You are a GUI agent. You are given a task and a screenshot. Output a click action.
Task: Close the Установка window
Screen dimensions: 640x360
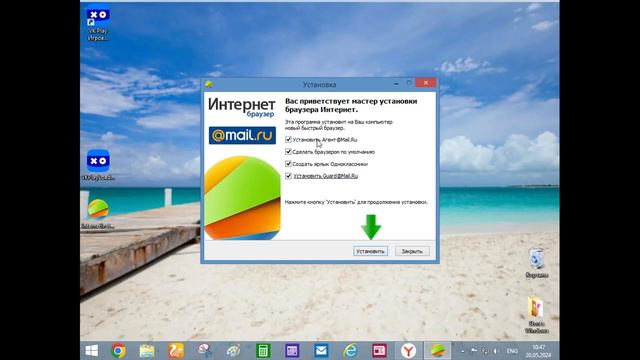(x=426, y=83)
